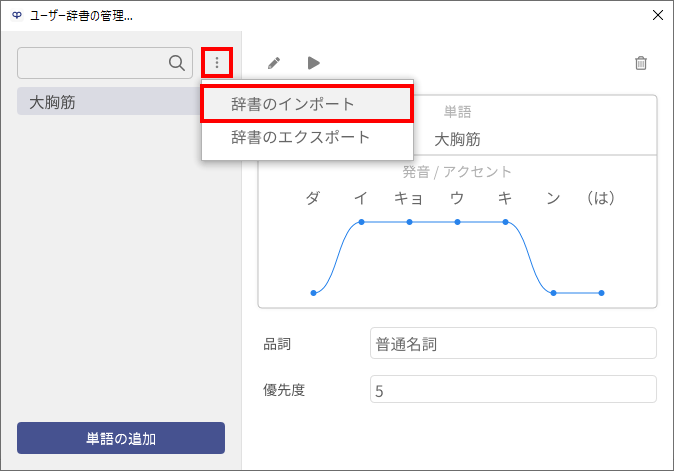Click accent point under ダ

tap(313, 293)
